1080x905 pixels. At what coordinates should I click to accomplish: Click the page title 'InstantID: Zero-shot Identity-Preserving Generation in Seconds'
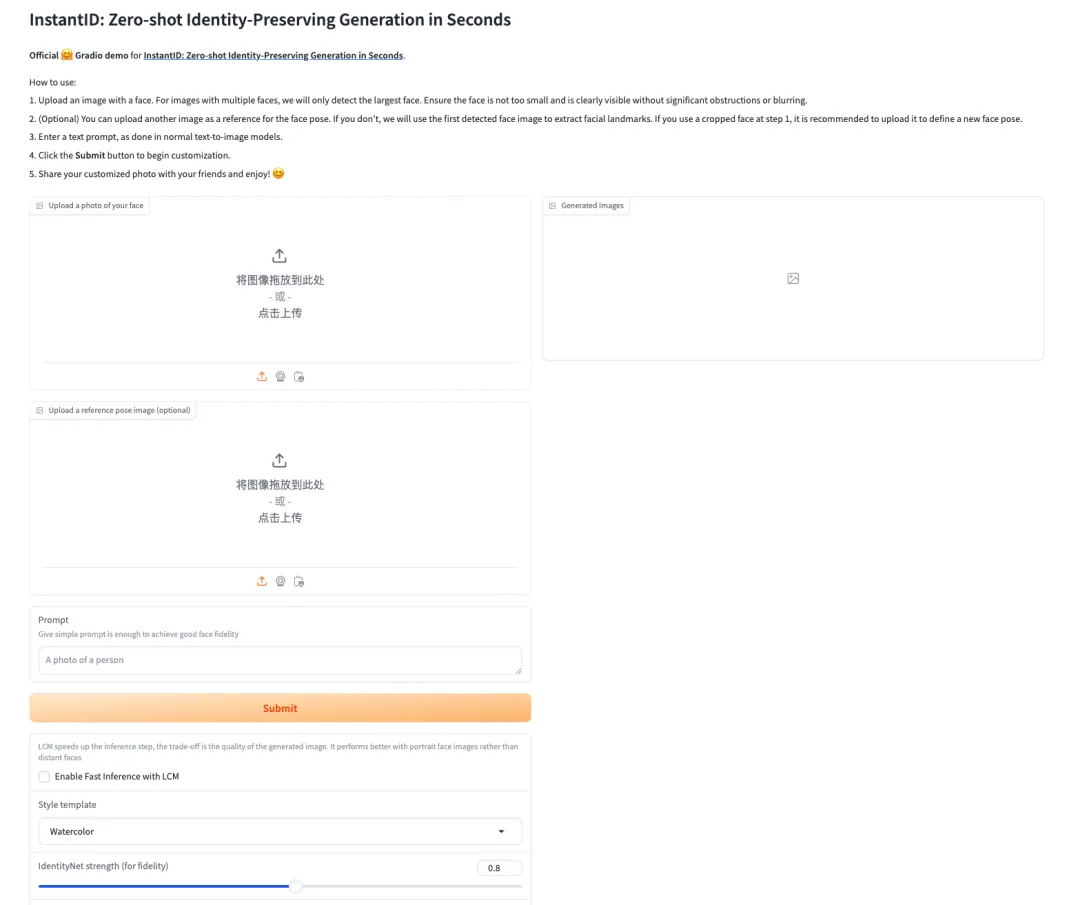(x=270, y=20)
